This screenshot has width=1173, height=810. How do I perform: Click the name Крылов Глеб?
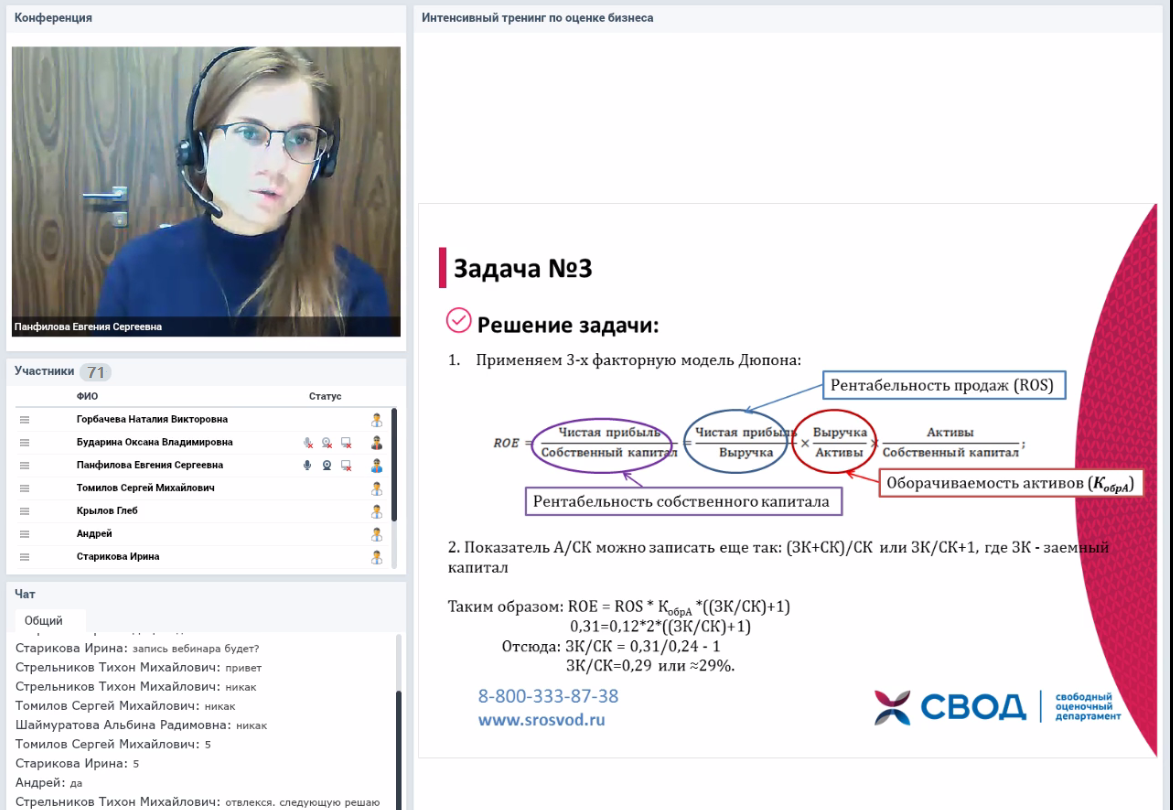click(107, 511)
